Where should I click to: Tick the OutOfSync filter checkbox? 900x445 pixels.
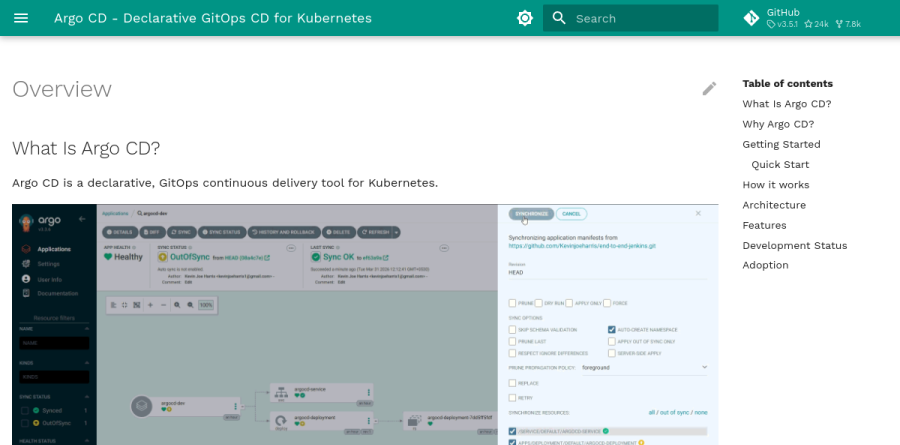25,423
